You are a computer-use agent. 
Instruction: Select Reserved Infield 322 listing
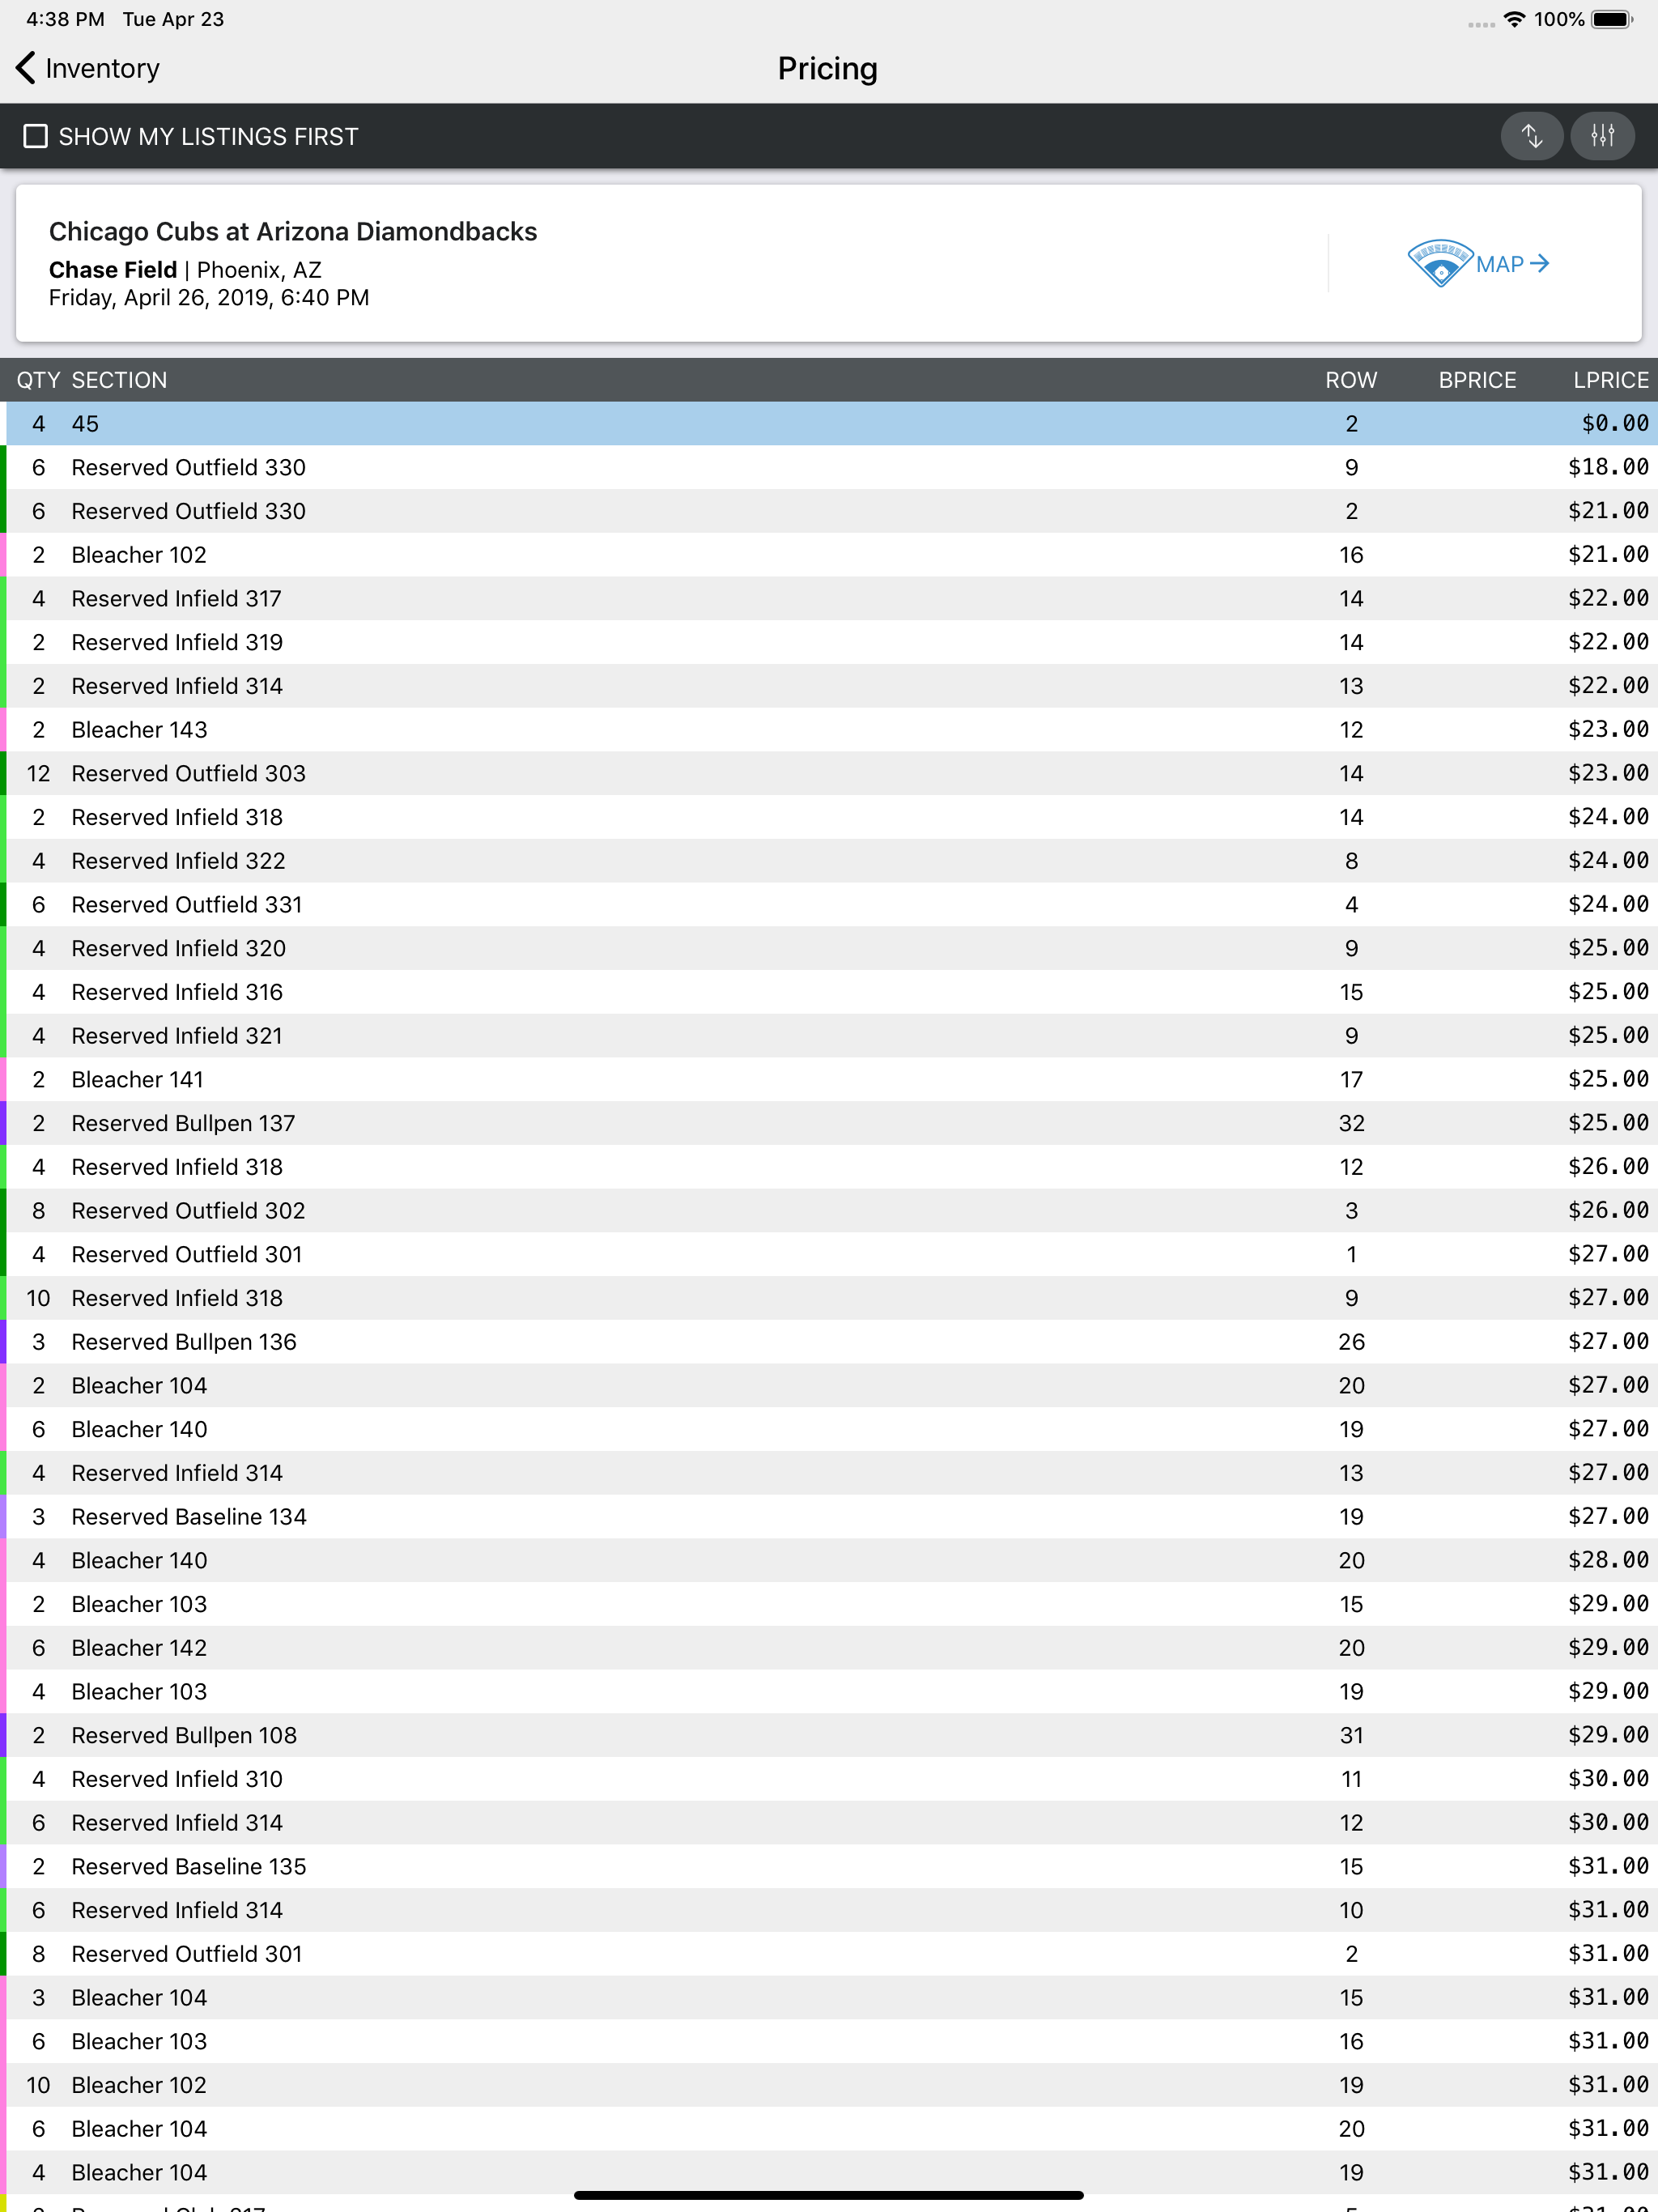pos(829,861)
